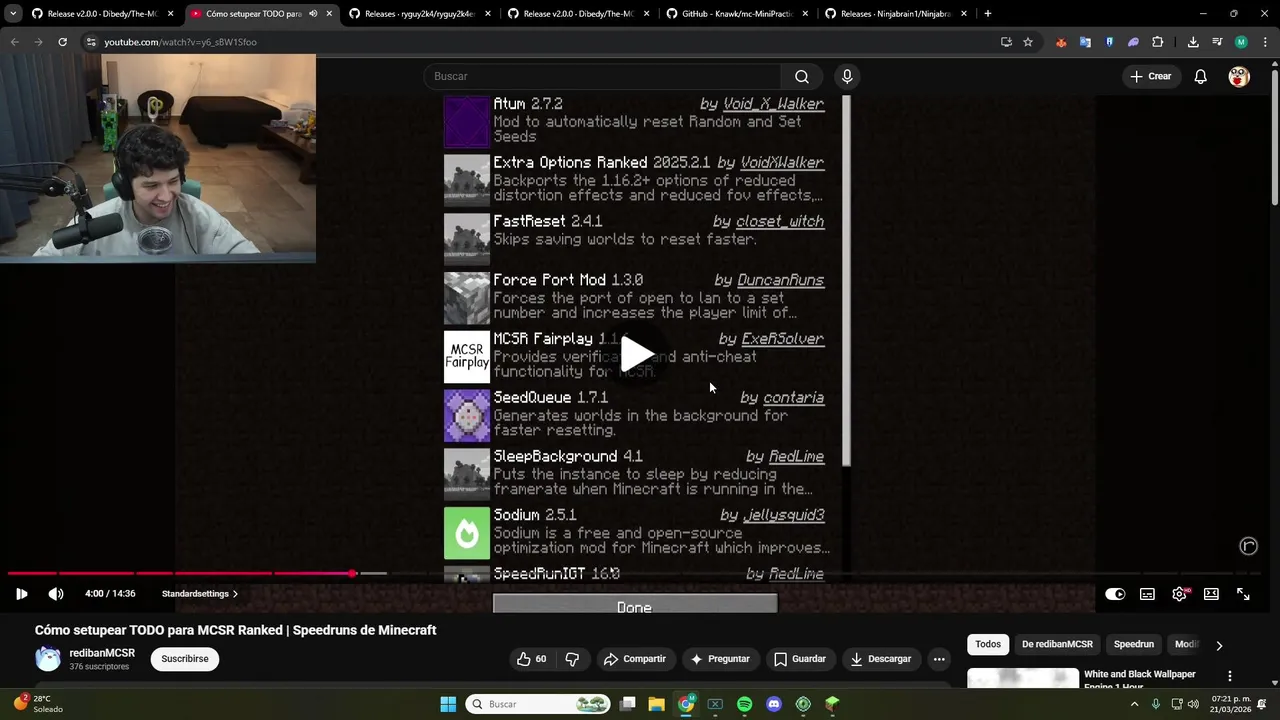The image size is (1280, 720).
Task: Click the Atum 2.7.2 mod entry
Action: tap(634, 121)
